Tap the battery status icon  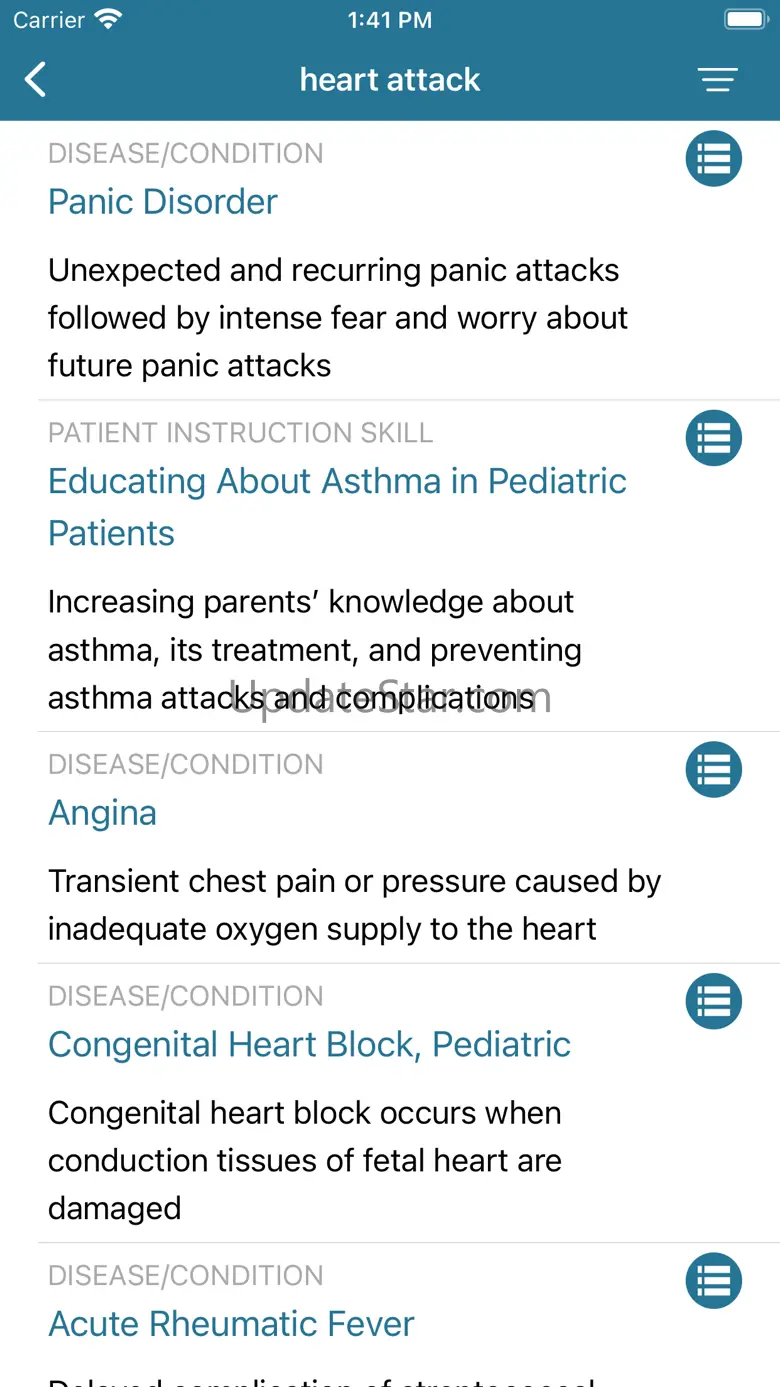[x=745, y=19]
